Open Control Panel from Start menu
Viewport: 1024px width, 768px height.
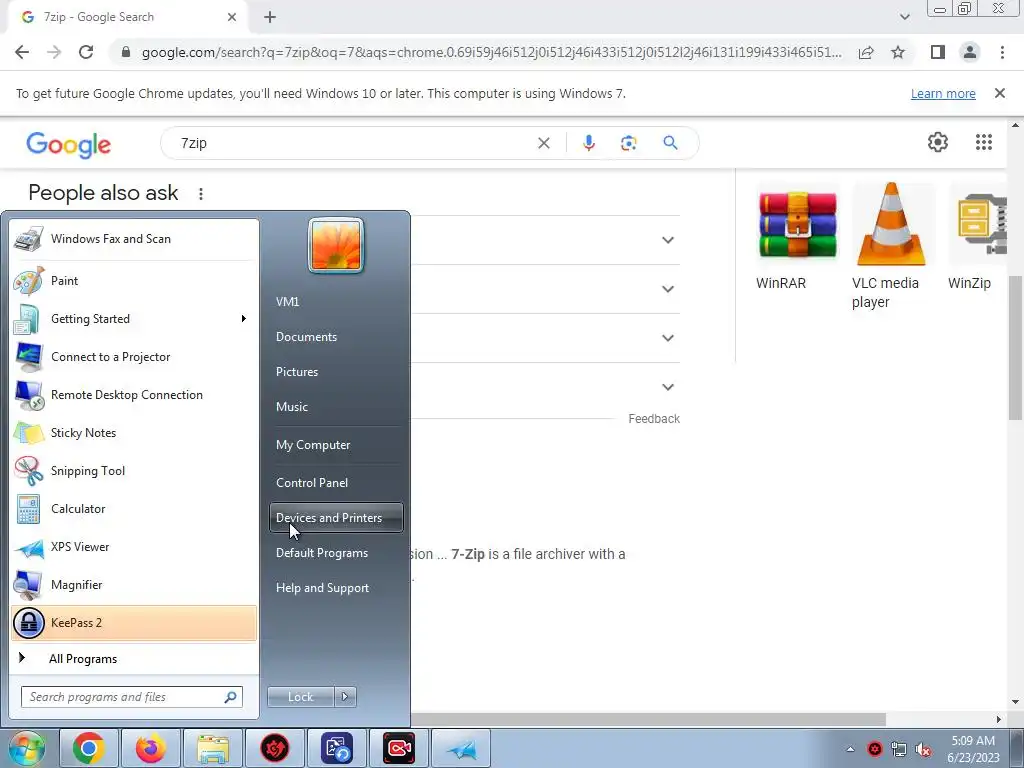pos(336,483)
